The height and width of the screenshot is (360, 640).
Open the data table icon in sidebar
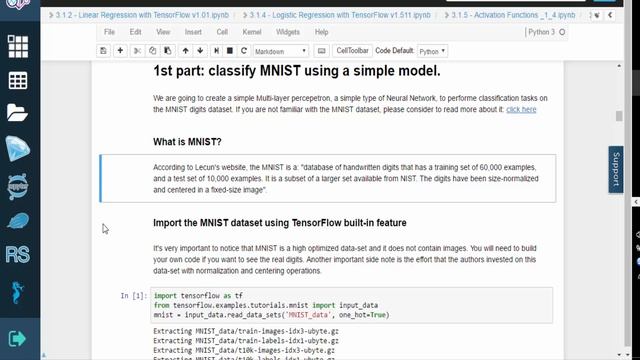coord(18,80)
